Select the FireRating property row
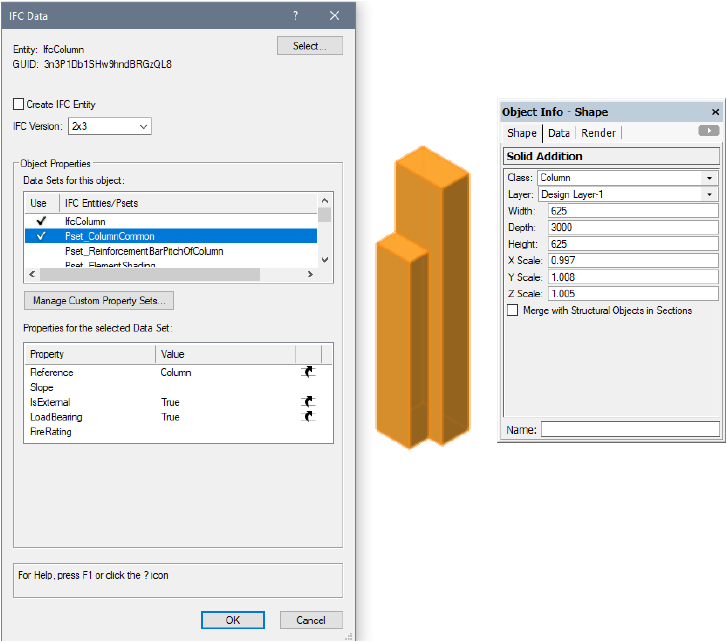 (x=178, y=432)
